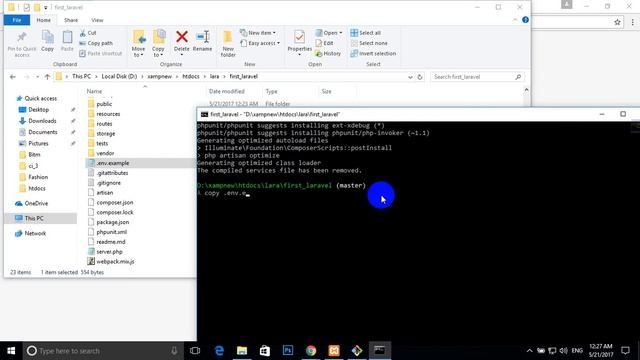640x360 pixels.
Task: Click History in Open group
Action: point(328,53)
